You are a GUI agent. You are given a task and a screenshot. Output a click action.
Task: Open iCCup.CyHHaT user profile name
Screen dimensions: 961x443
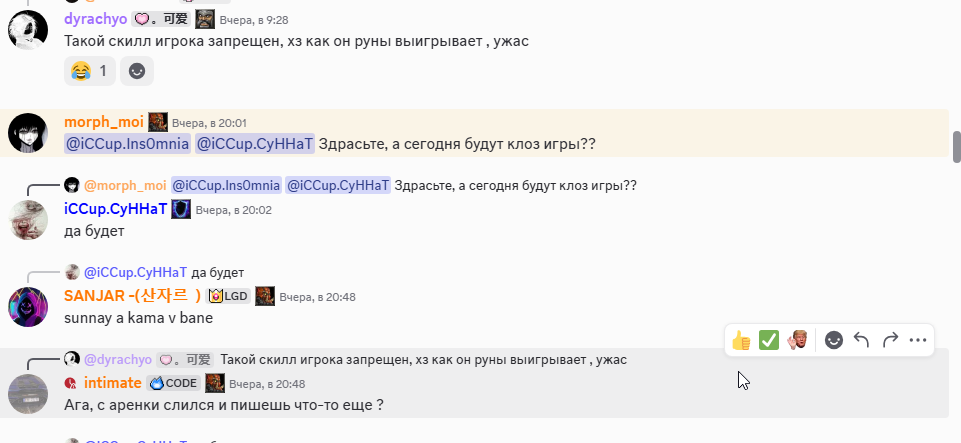[116, 210]
